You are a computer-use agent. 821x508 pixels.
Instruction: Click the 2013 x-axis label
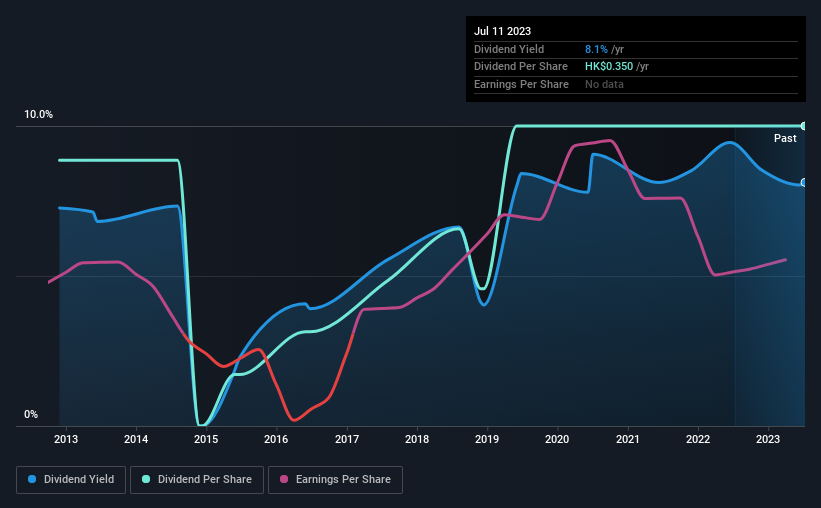[x=66, y=439]
